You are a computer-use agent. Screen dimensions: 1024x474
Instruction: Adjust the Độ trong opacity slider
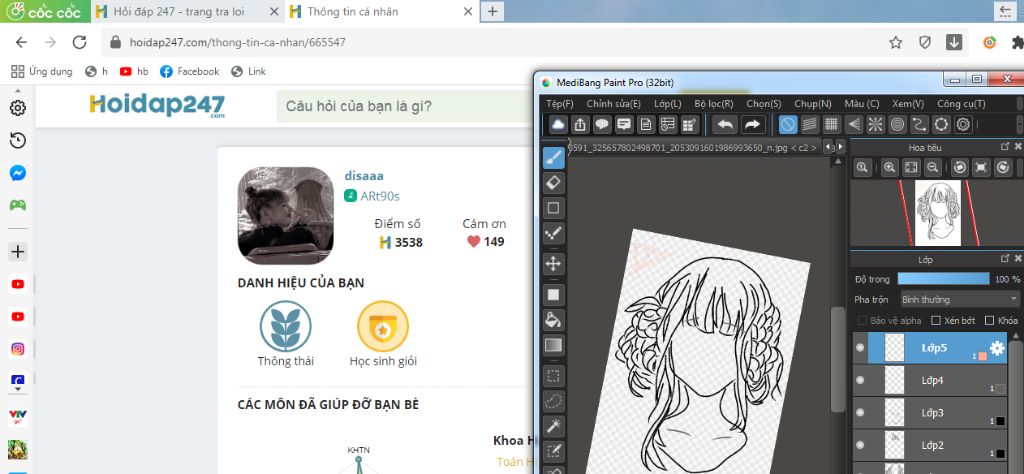943,279
